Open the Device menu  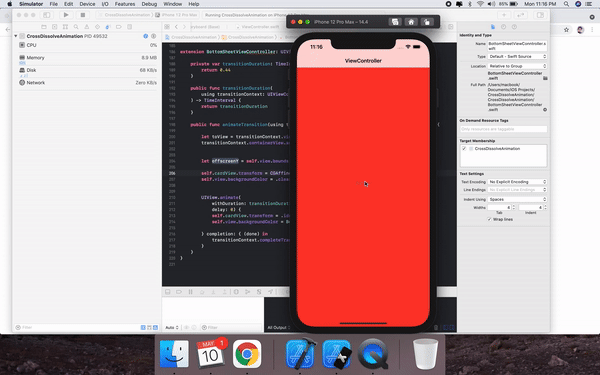(87, 4)
